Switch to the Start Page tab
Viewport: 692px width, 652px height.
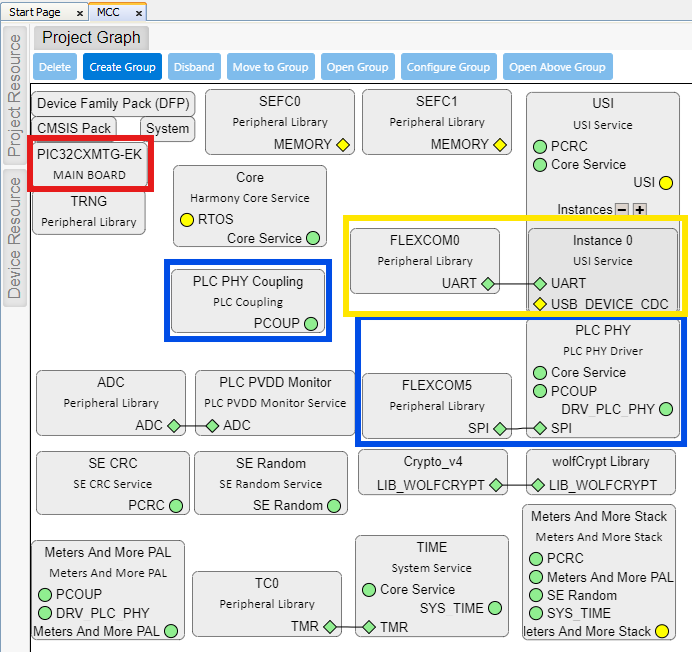pos(35,13)
